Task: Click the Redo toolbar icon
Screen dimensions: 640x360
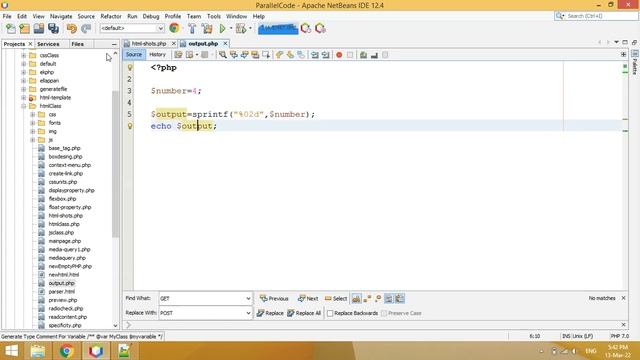Action: point(86,29)
